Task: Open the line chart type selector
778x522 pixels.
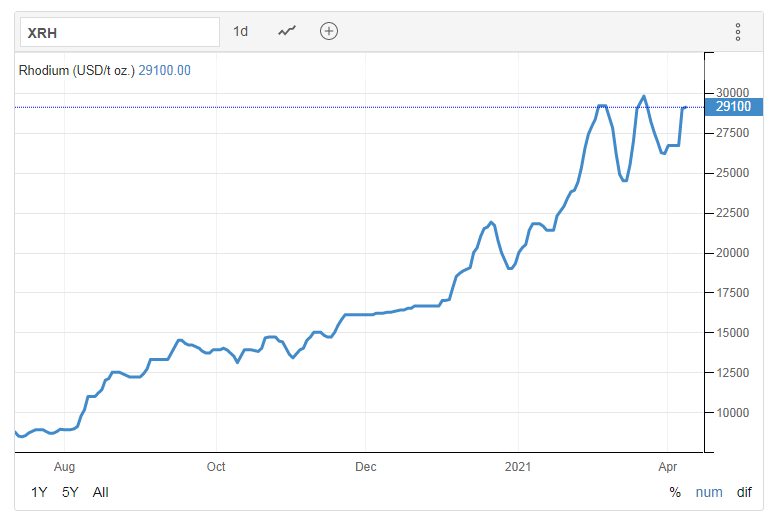Action: pos(287,31)
